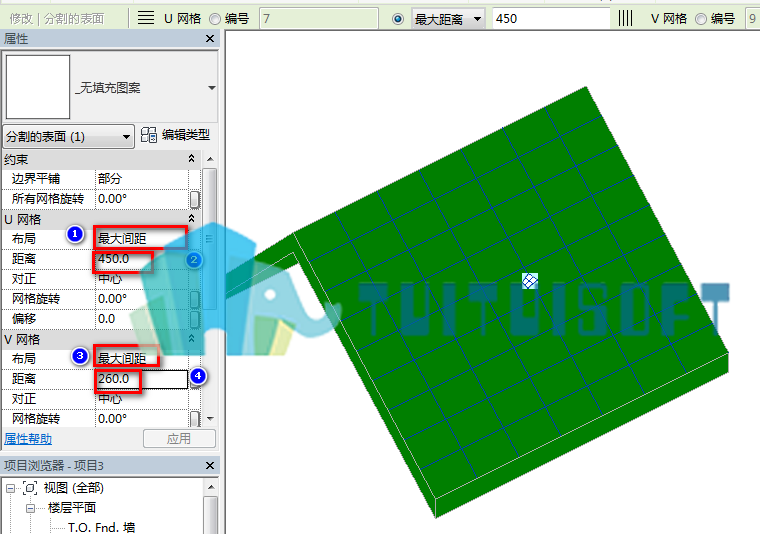Click the U grid number field showing 7
Viewport: 760px width, 534px height.
[x=319, y=19]
